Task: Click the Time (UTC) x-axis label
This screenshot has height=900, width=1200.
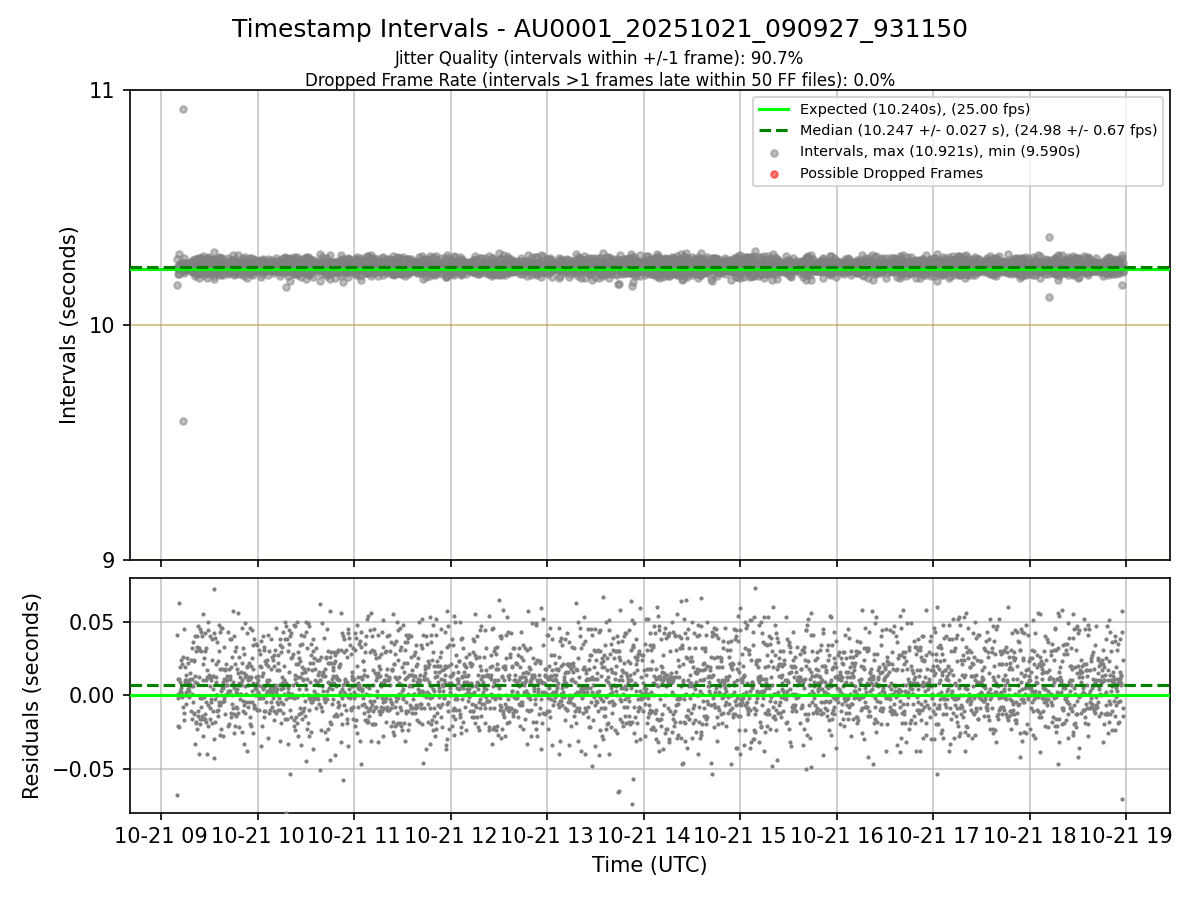Action: tap(649, 865)
